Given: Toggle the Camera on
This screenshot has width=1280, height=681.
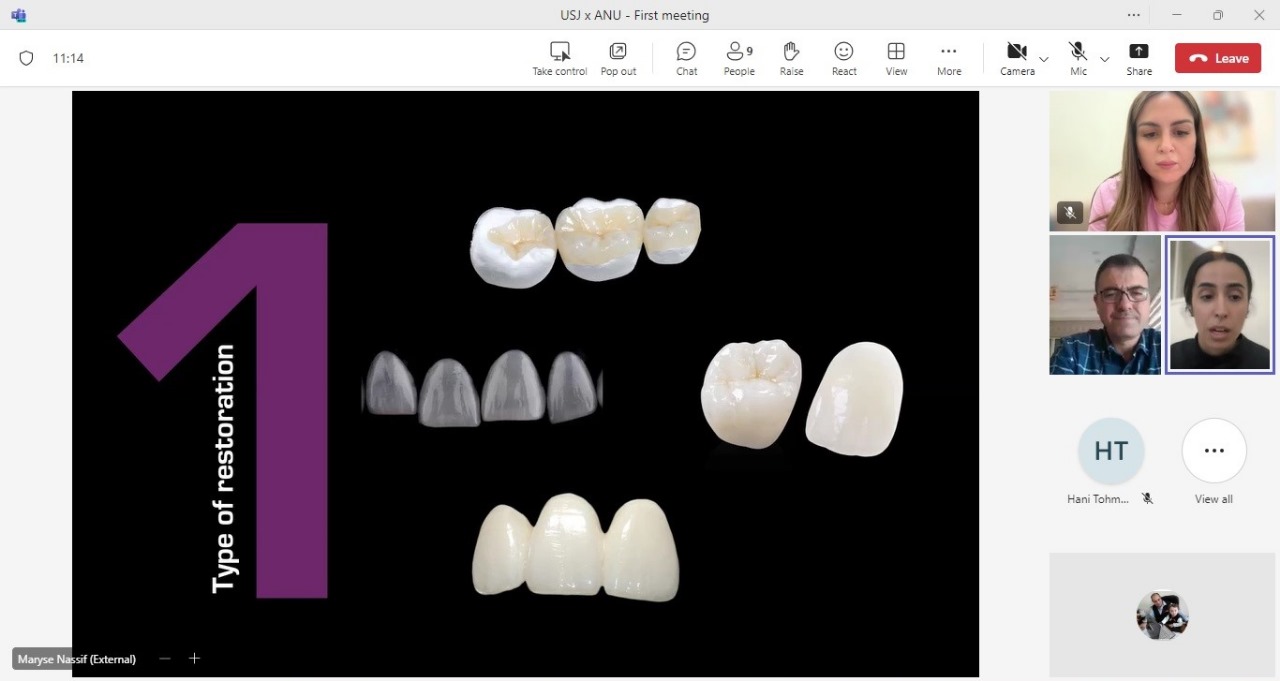Looking at the screenshot, I should pyautogui.click(x=1016, y=52).
